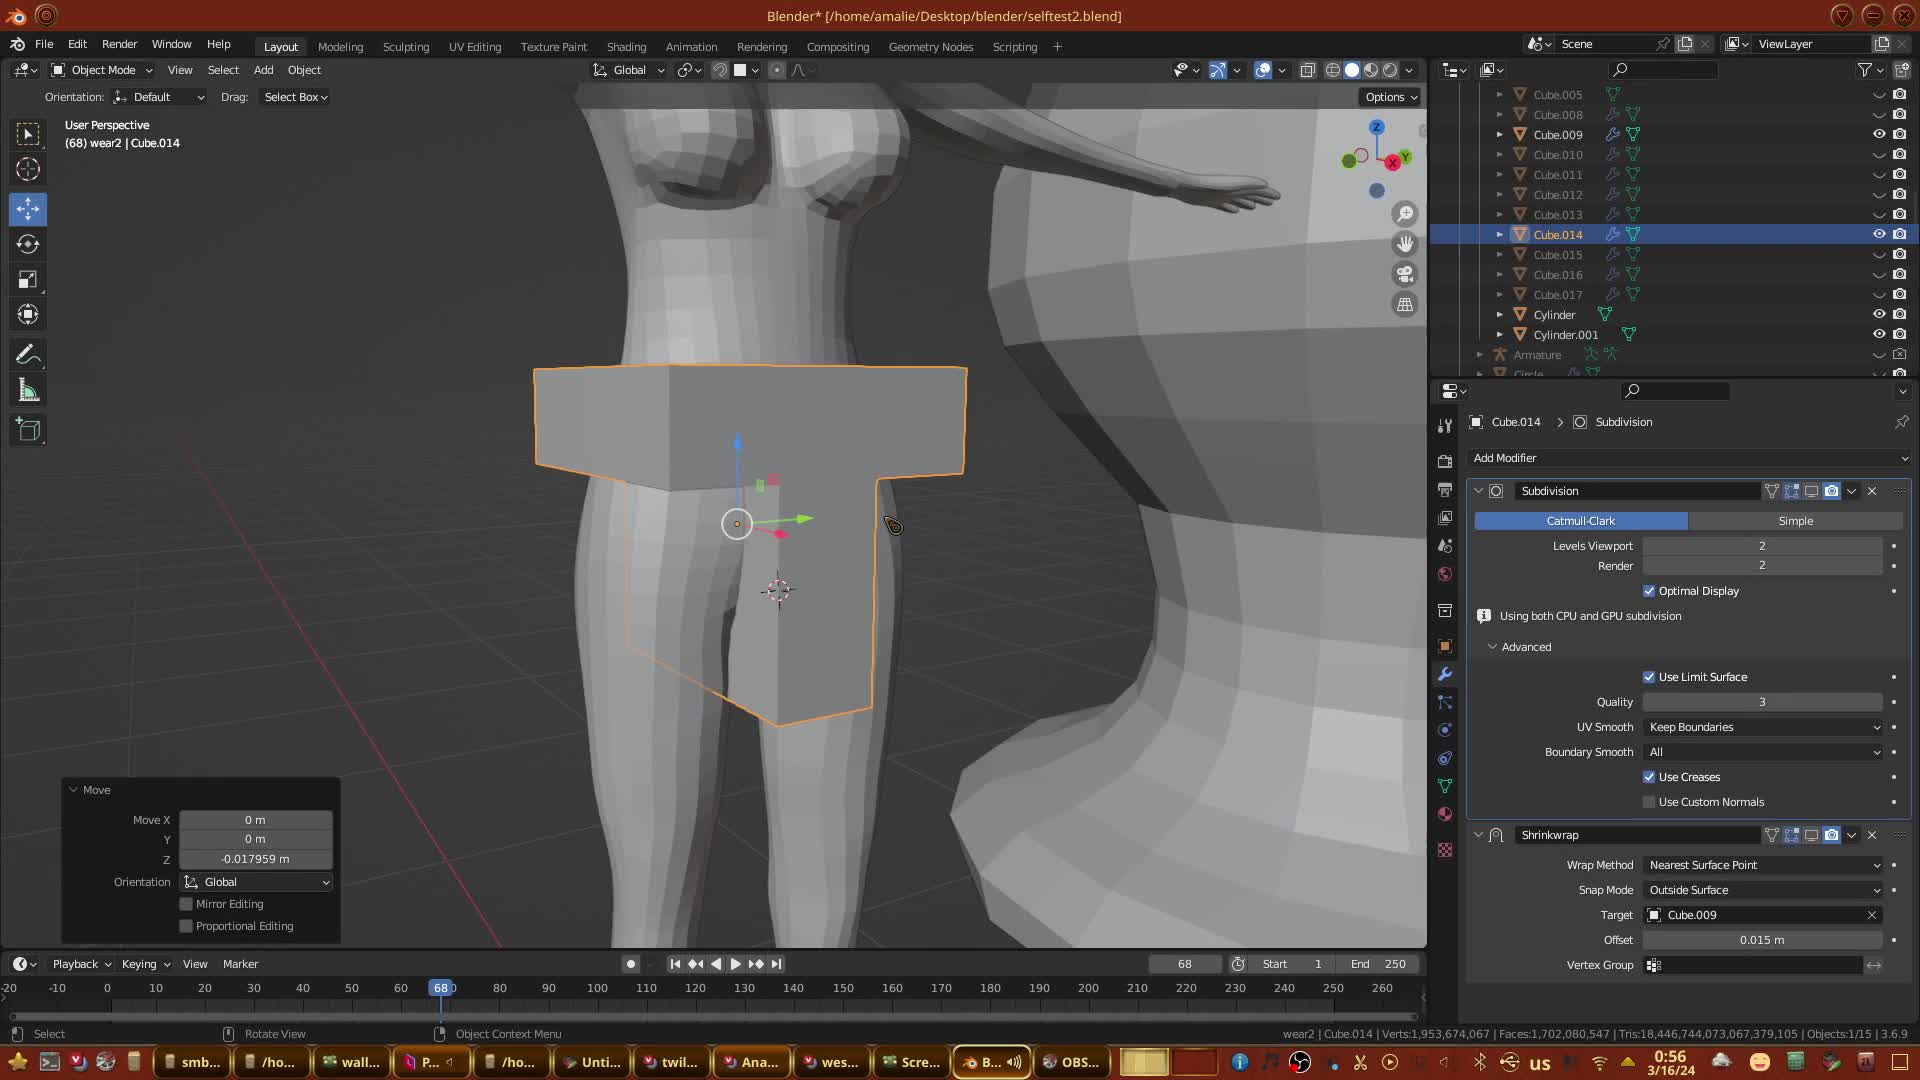Open the Wrap Method dropdown
Viewport: 1920px width, 1080px height.
click(x=1764, y=865)
